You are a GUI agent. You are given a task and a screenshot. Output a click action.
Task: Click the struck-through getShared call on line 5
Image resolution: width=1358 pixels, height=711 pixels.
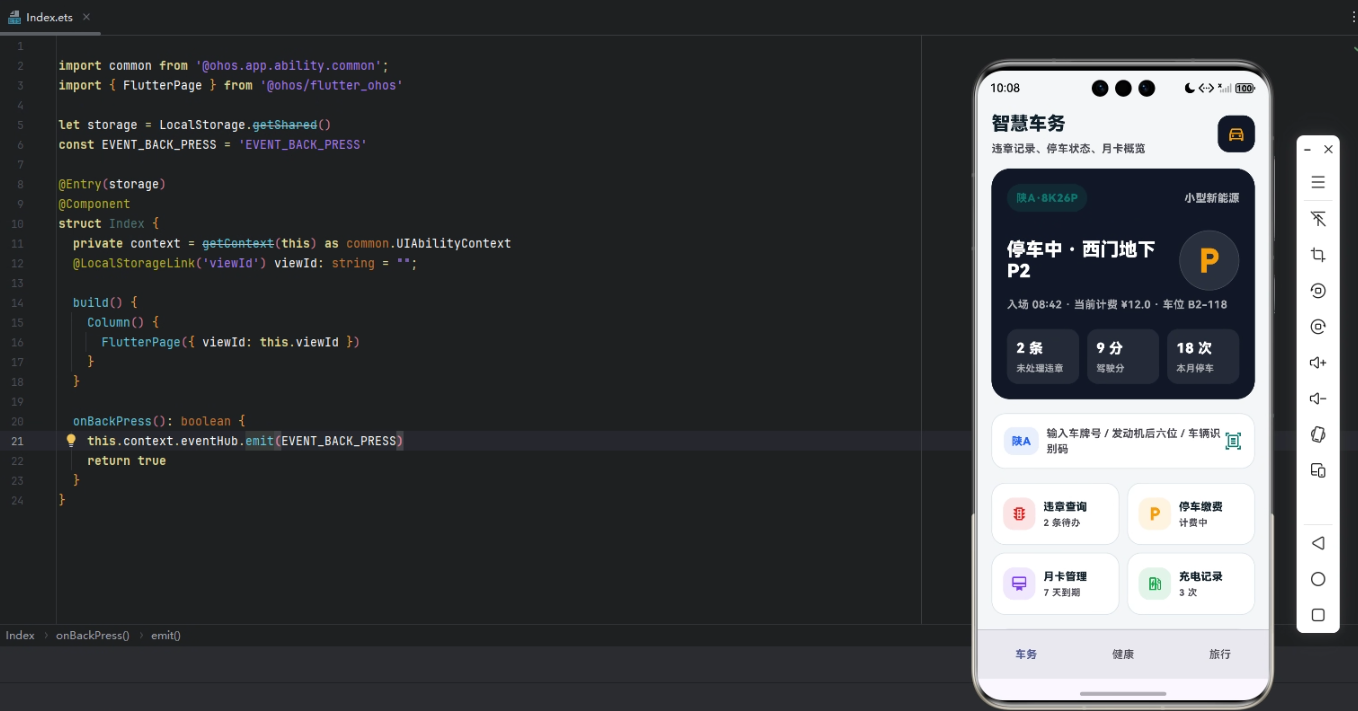click(284, 125)
